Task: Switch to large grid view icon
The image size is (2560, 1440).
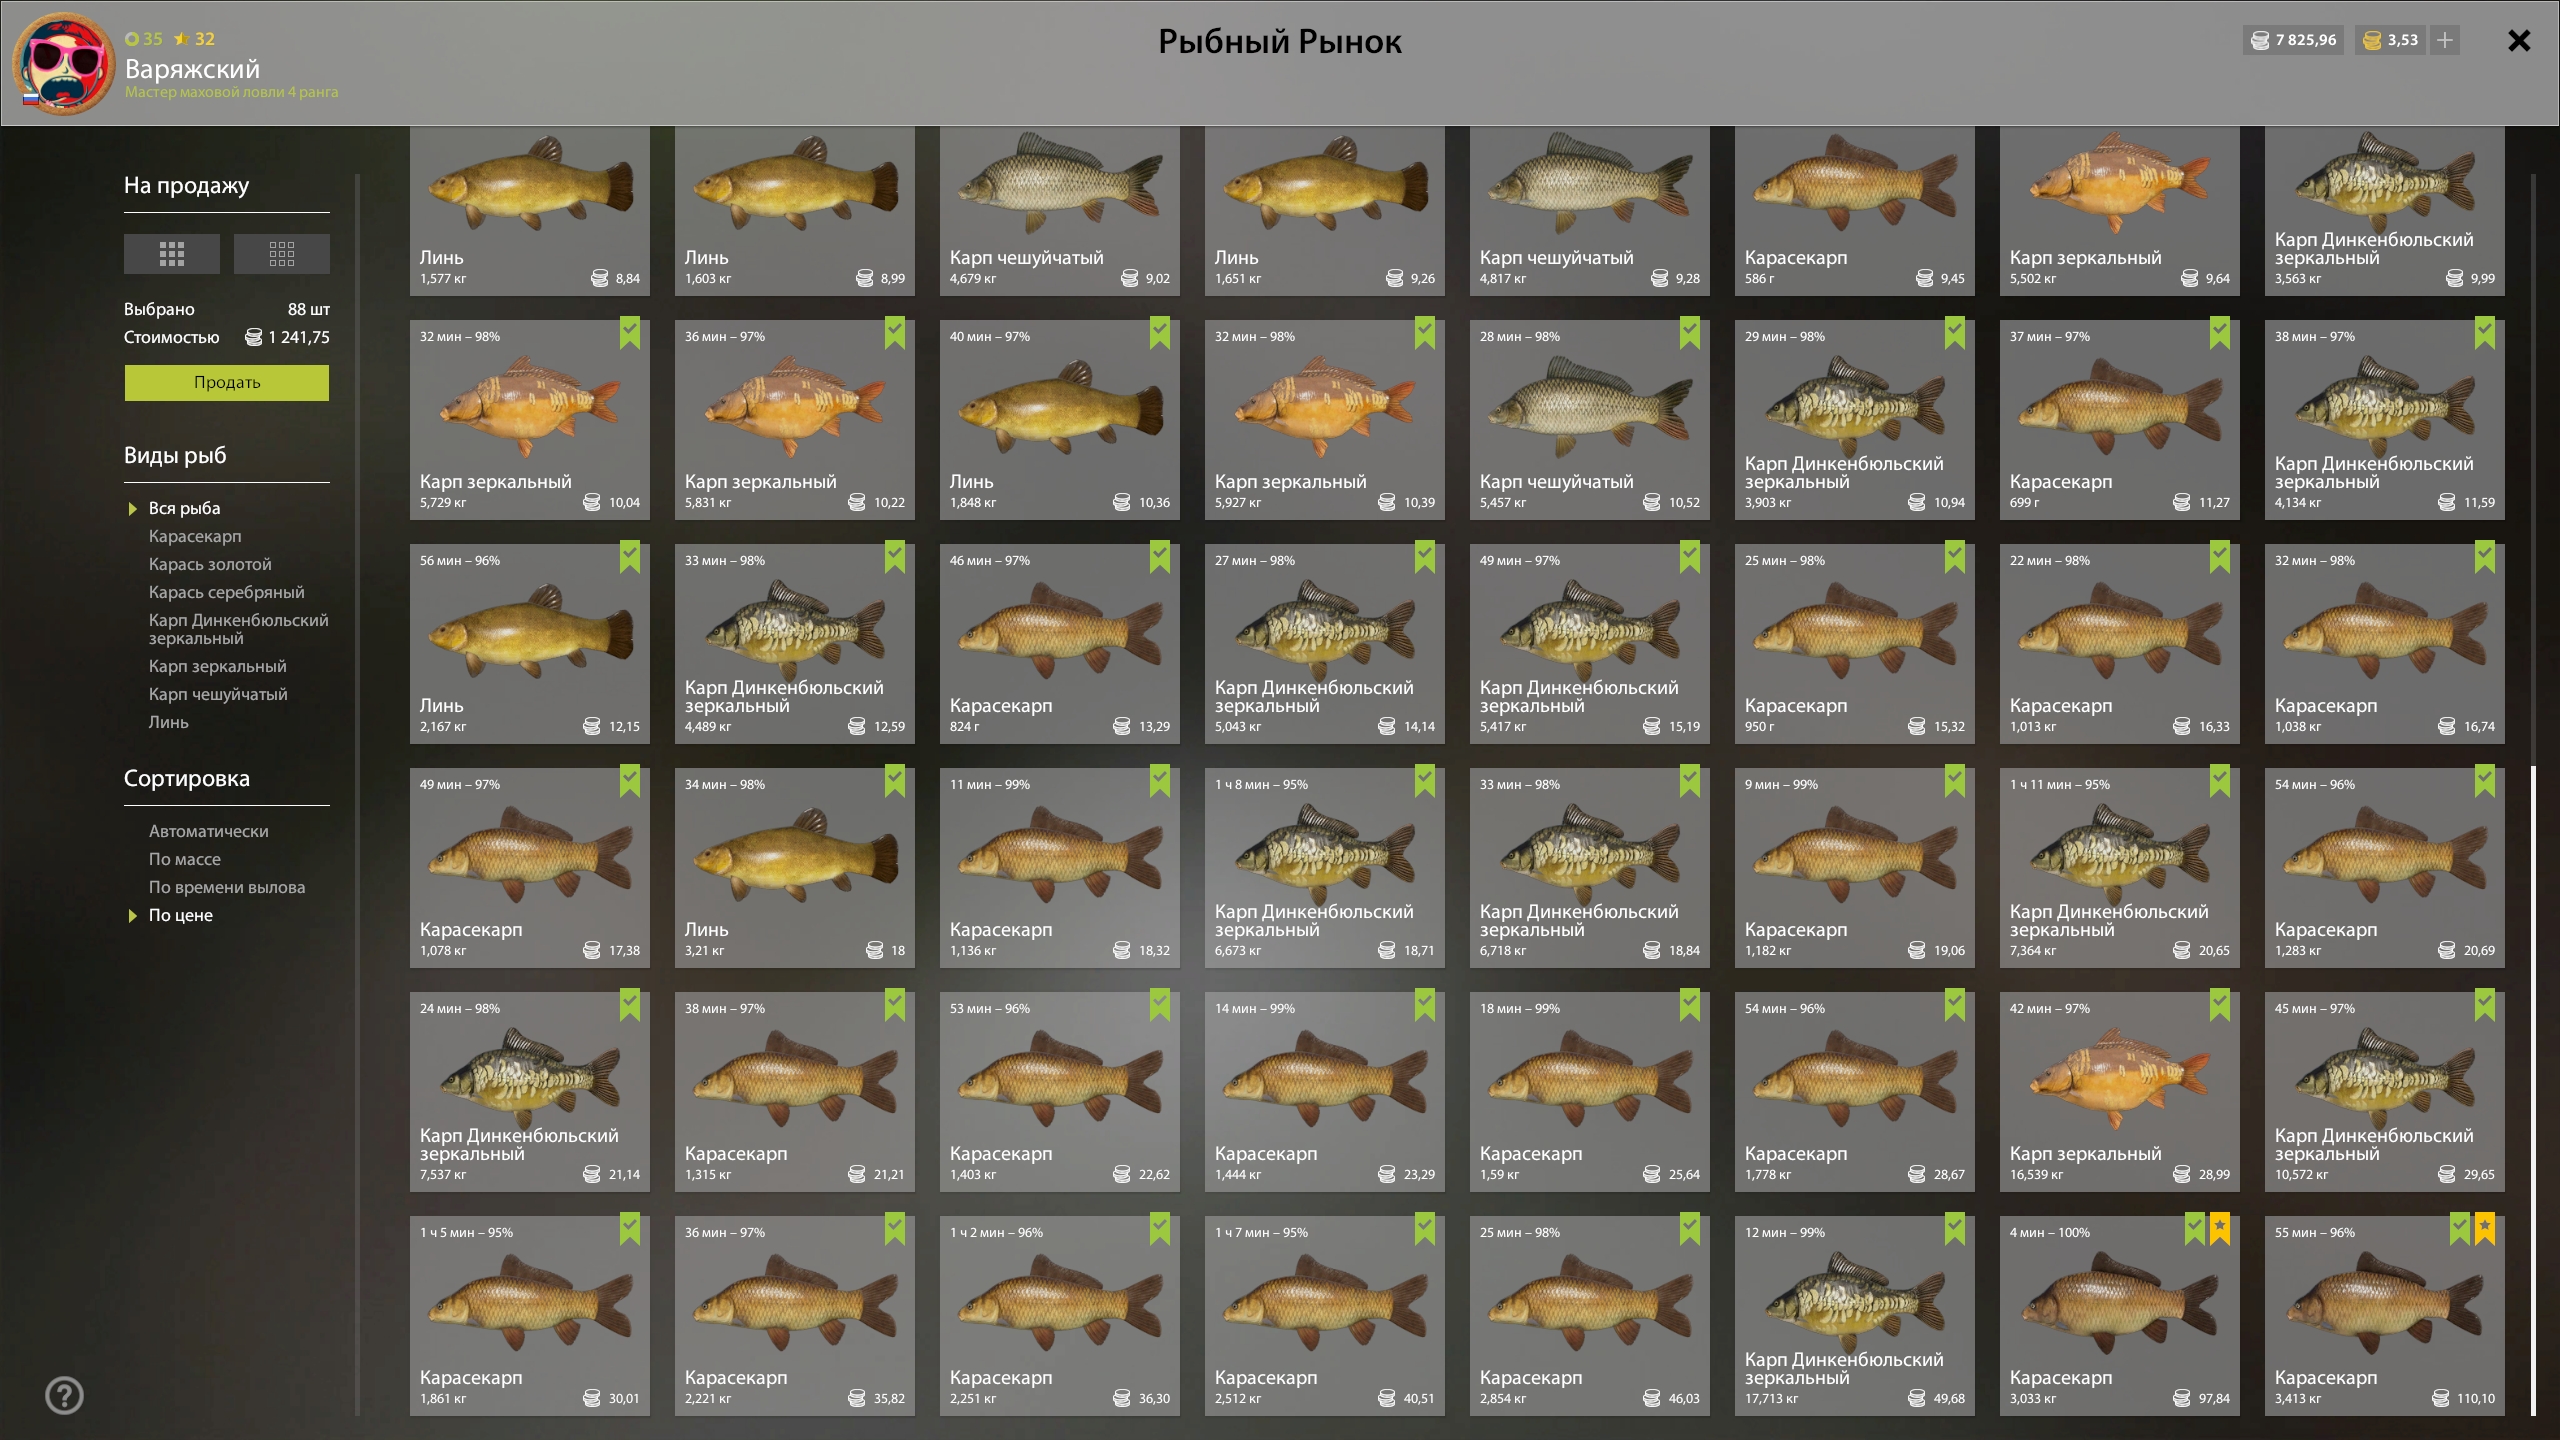Action: (172, 254)
